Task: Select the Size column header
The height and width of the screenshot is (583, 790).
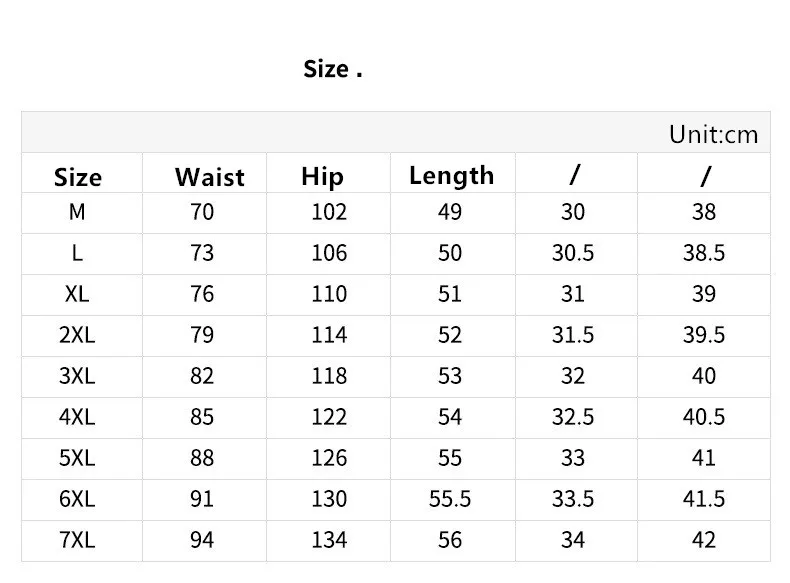Action: 78,177
